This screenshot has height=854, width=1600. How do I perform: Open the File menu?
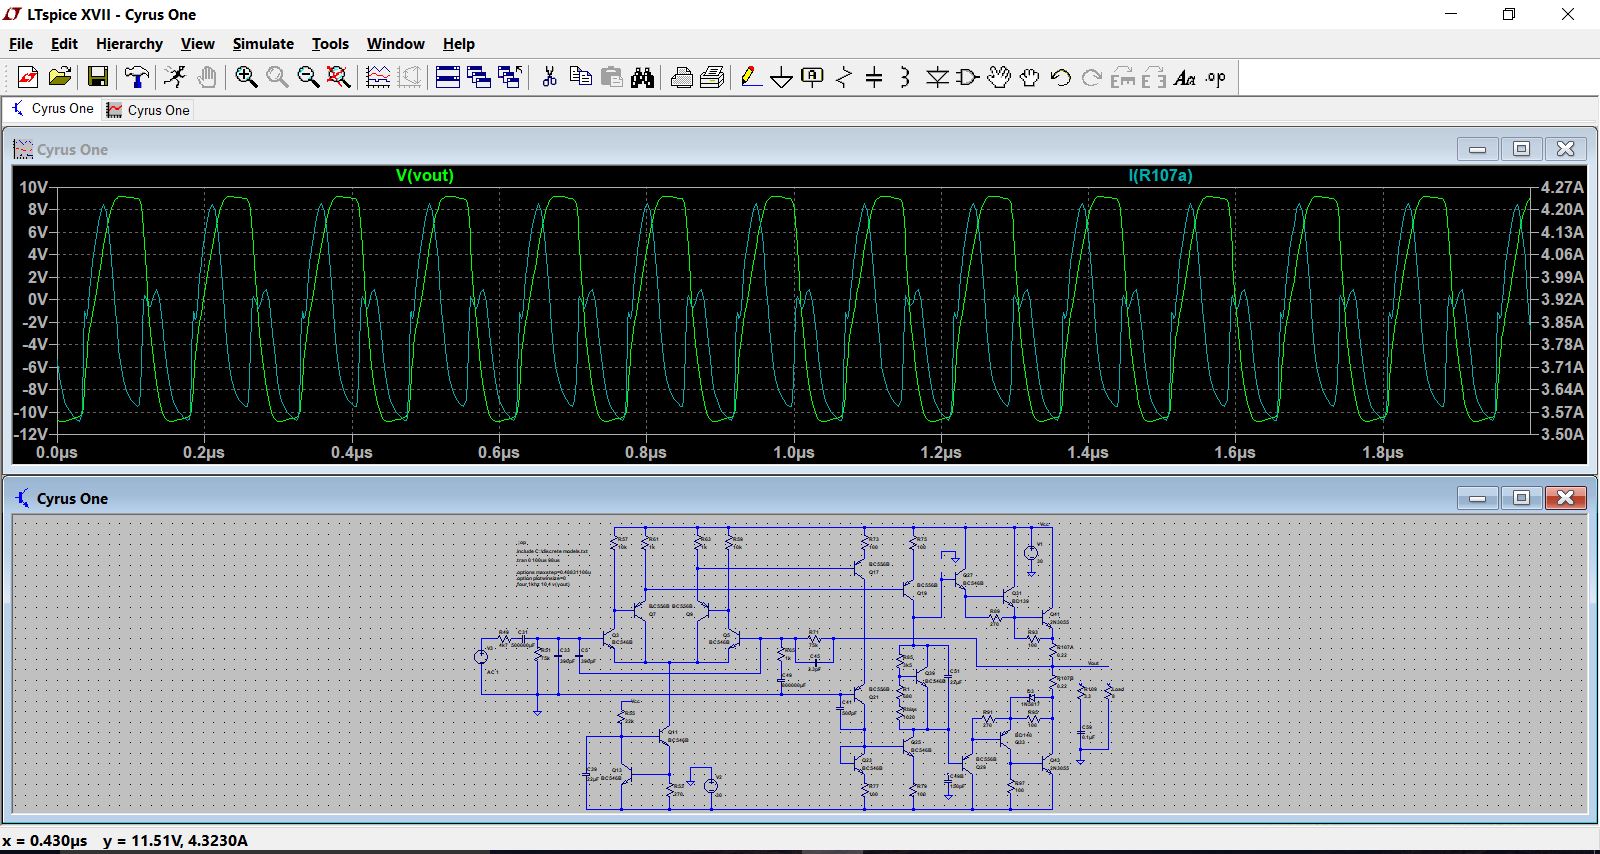(x=21, y=44)
